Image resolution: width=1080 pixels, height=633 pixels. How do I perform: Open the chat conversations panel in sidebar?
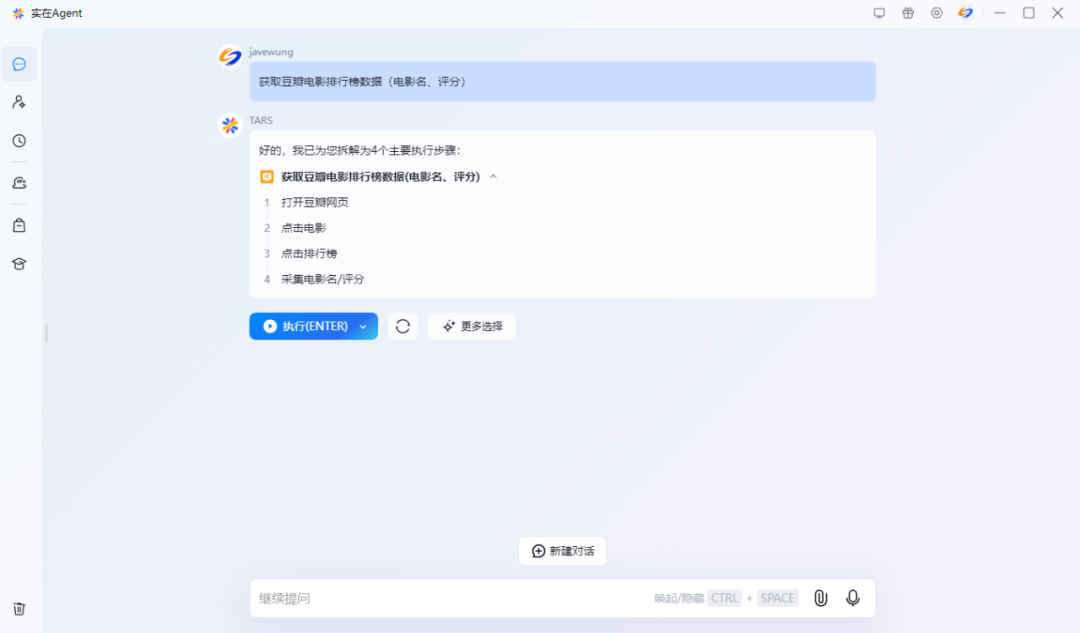[18, 63]
